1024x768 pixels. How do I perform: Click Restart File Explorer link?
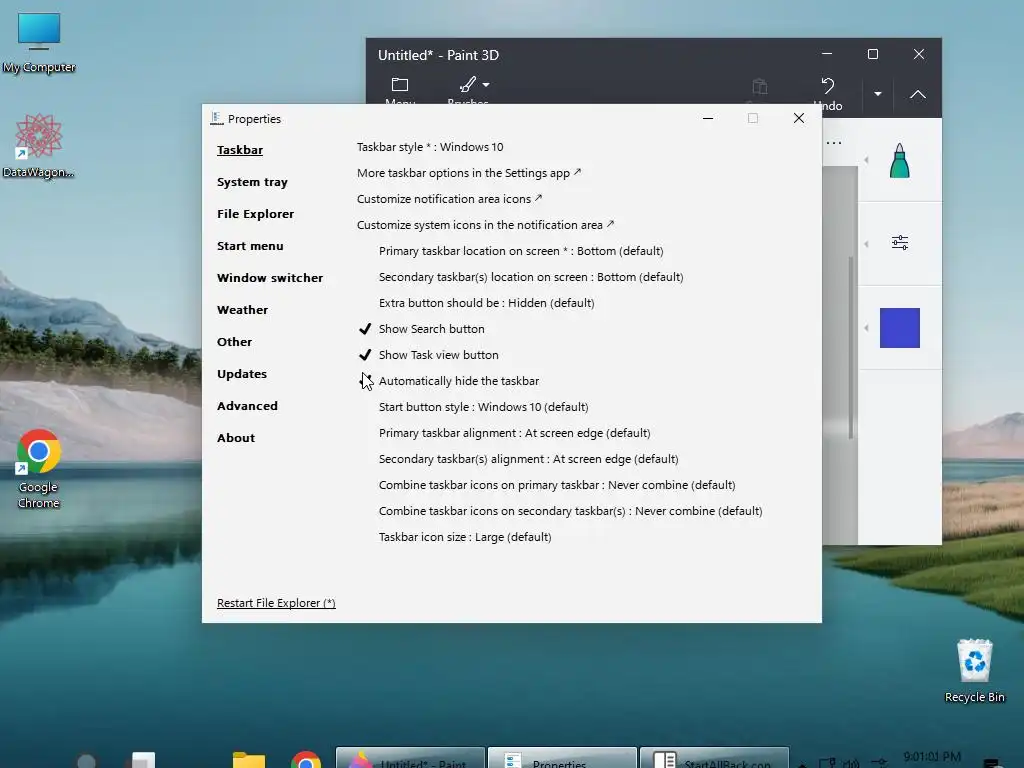[x=276, y=603]
